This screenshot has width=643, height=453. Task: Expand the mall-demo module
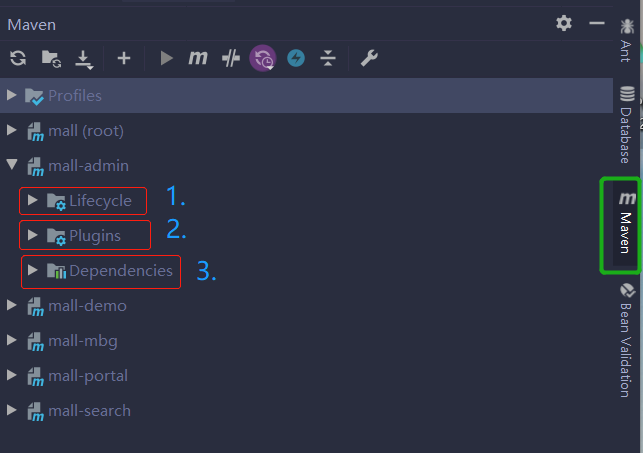pos(12,305)
